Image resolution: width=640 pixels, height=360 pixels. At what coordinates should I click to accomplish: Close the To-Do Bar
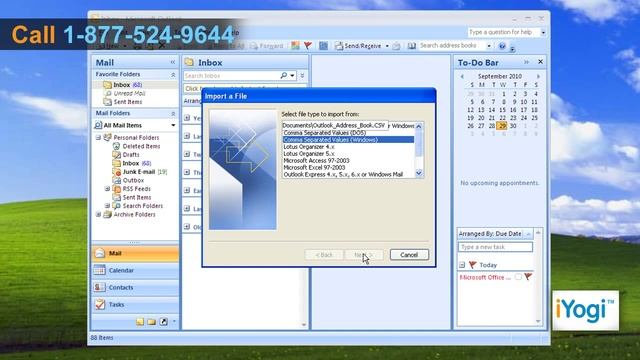coord(540,62)
